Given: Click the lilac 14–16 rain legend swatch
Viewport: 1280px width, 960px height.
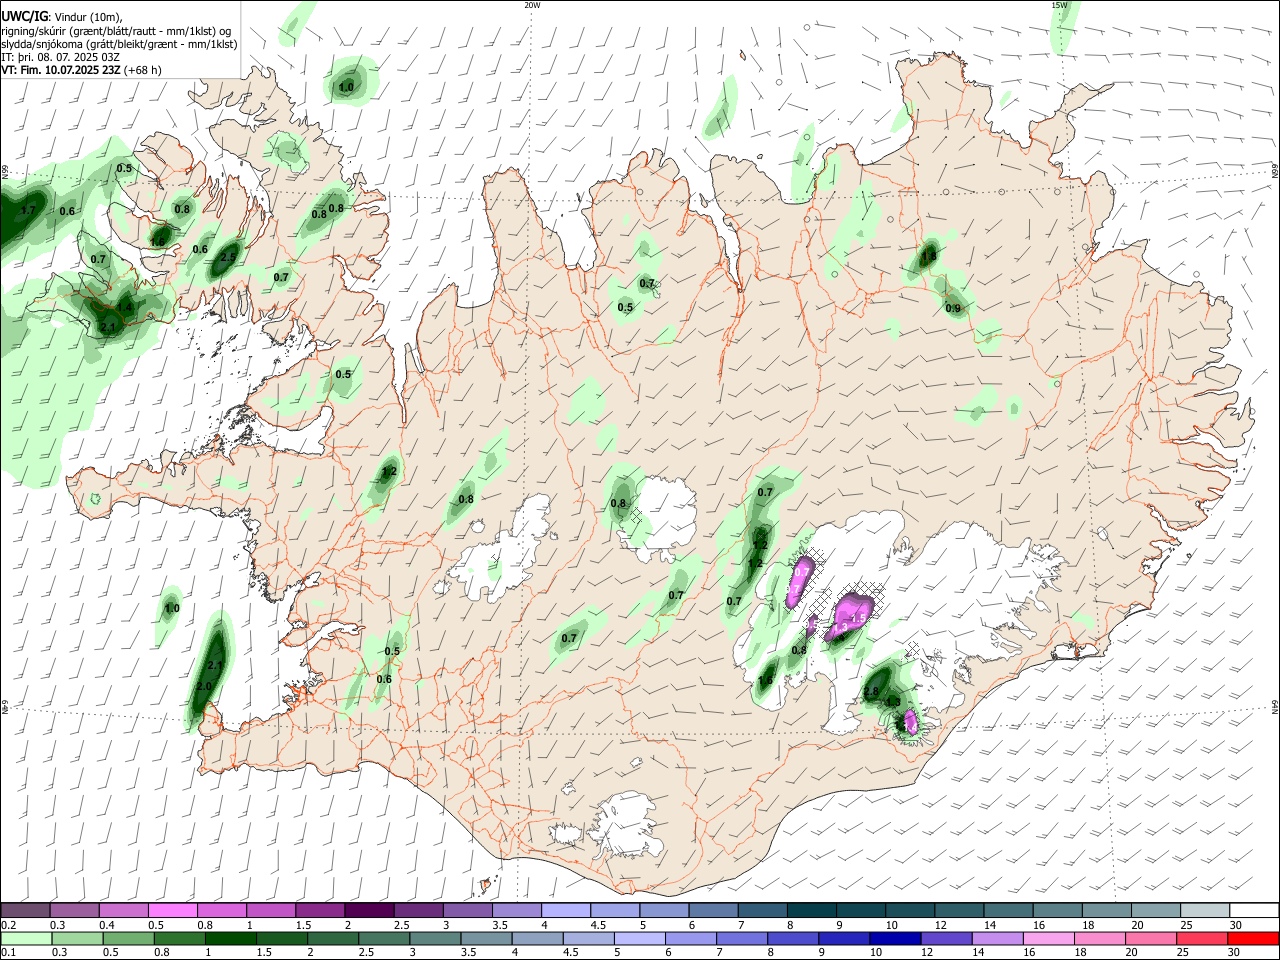Looking at the screenshot, I should pos(996,939).
